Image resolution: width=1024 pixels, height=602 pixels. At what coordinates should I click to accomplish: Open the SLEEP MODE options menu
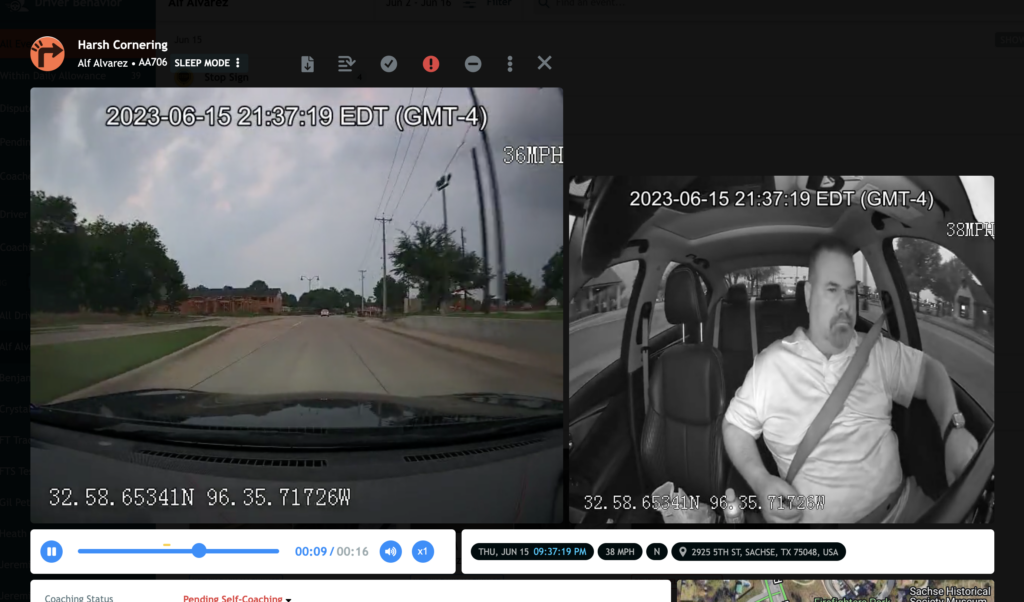[x=238, y=63]
